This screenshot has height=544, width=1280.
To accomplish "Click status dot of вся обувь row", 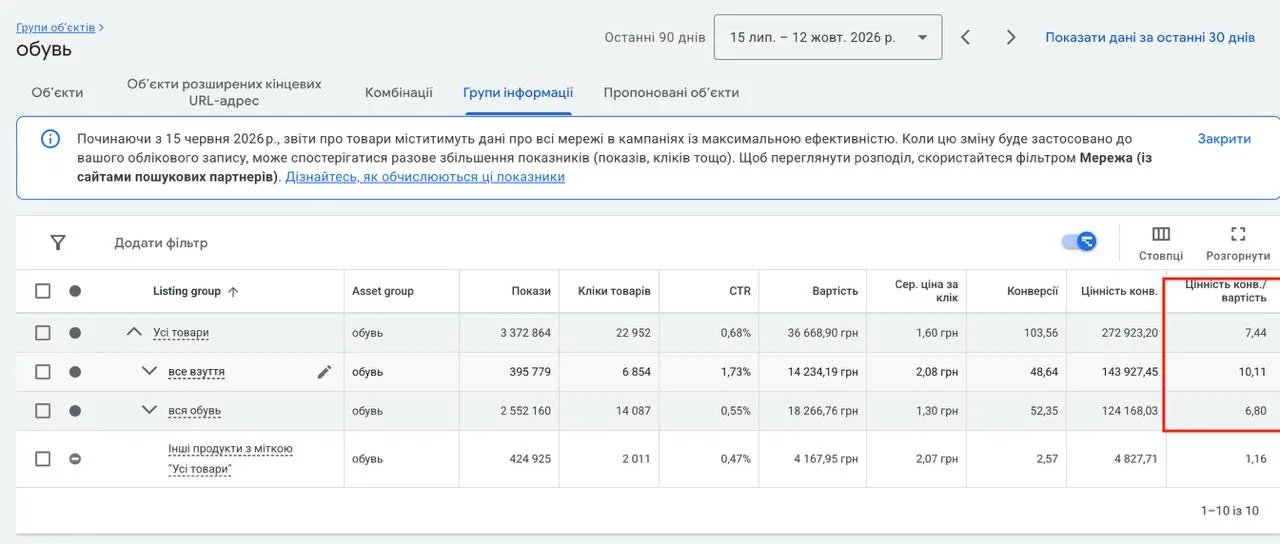I will click(x=75, y=410).
